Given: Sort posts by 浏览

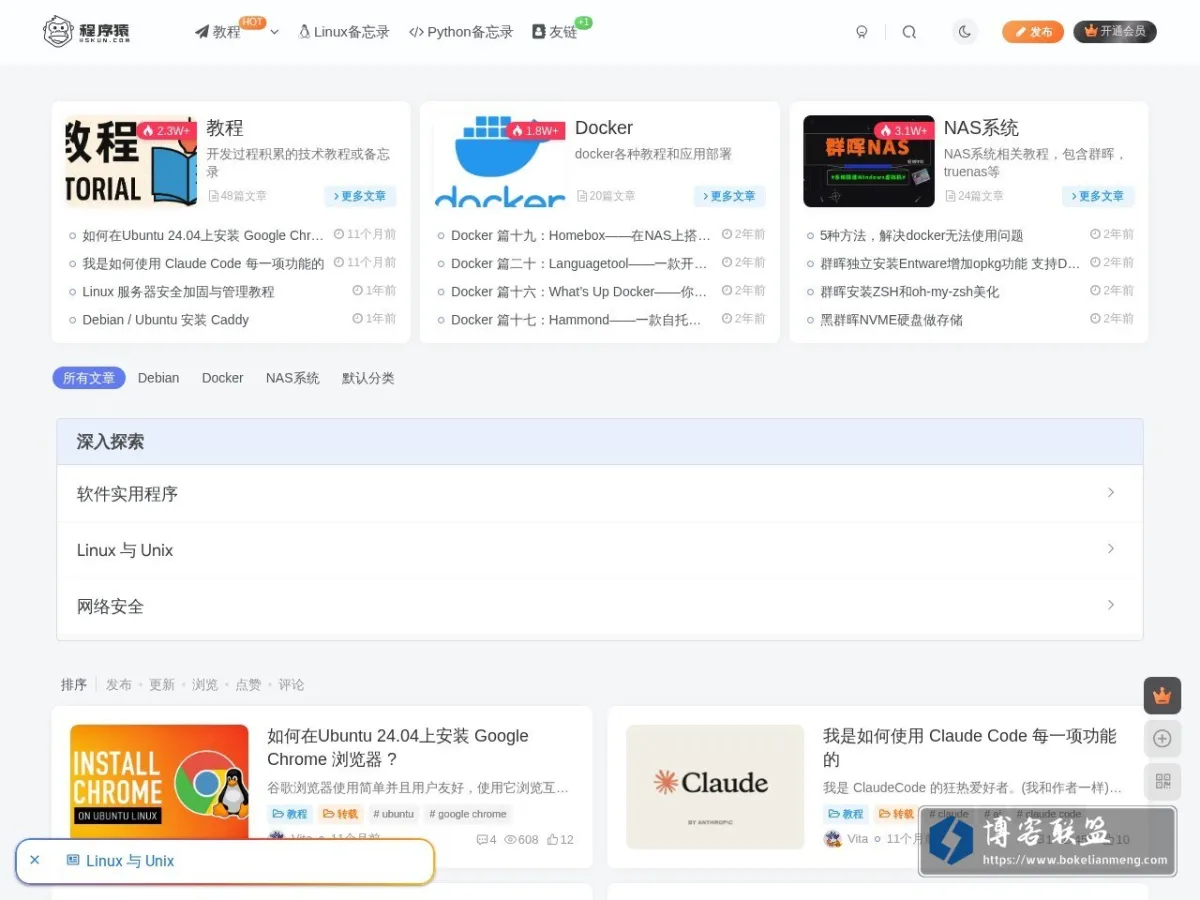Looking at the screenshot, I should tap(205, 685).
